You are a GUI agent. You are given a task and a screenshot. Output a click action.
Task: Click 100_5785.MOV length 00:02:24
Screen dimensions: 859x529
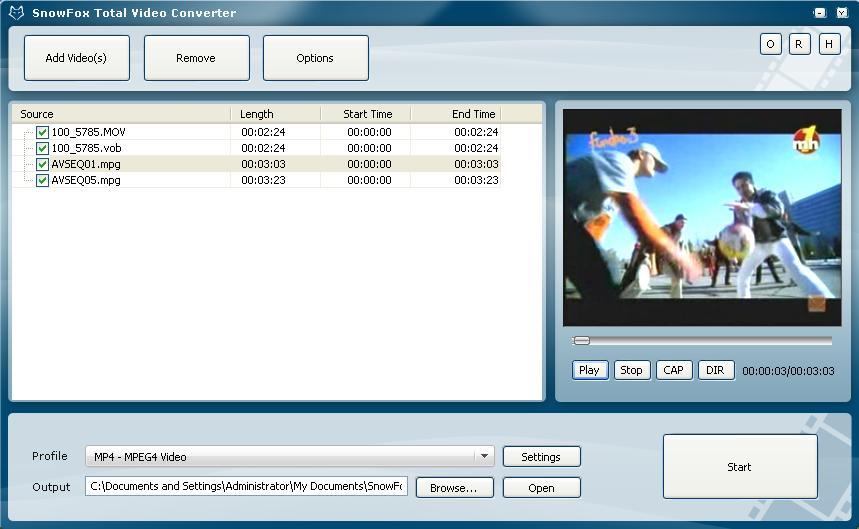coord(264,132)
